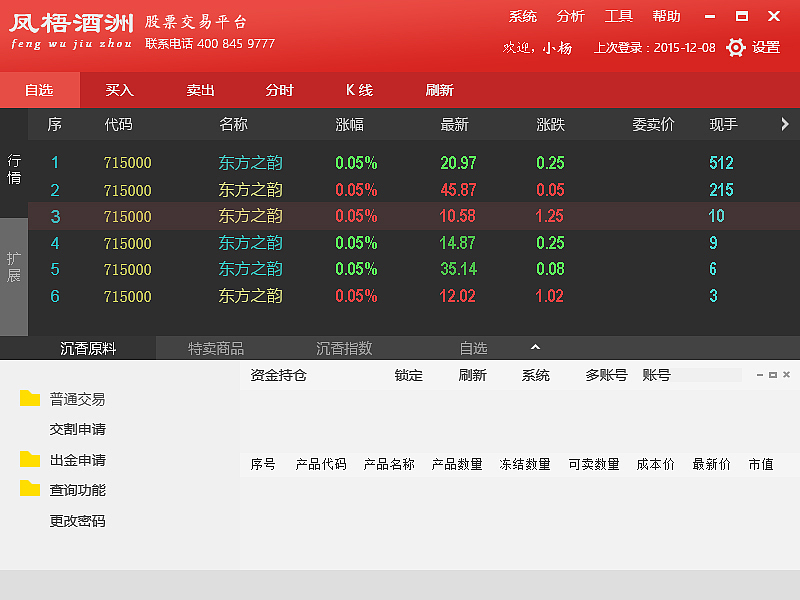Click the 出金申请 folder icon

[30, 459]
